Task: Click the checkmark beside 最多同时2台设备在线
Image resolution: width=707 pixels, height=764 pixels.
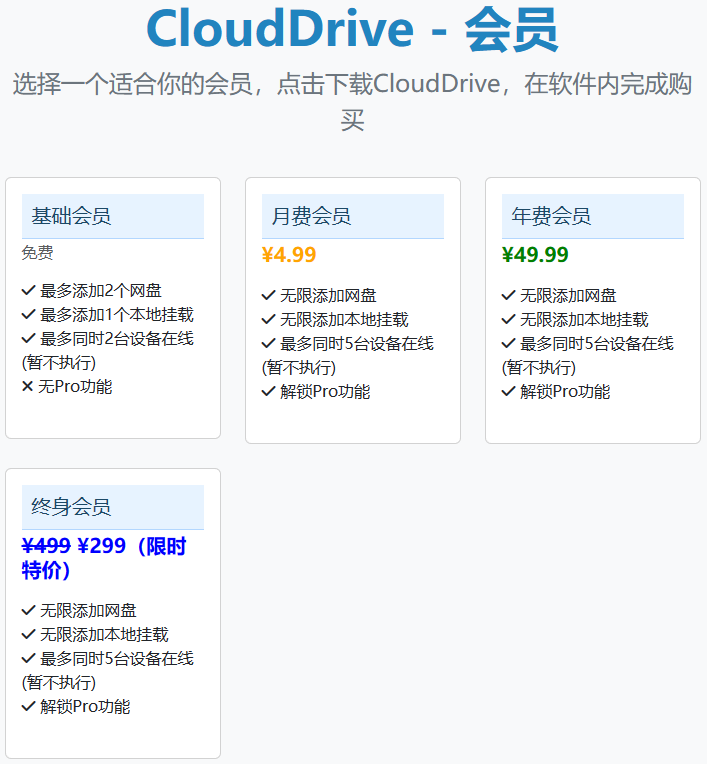Action: 29,339
